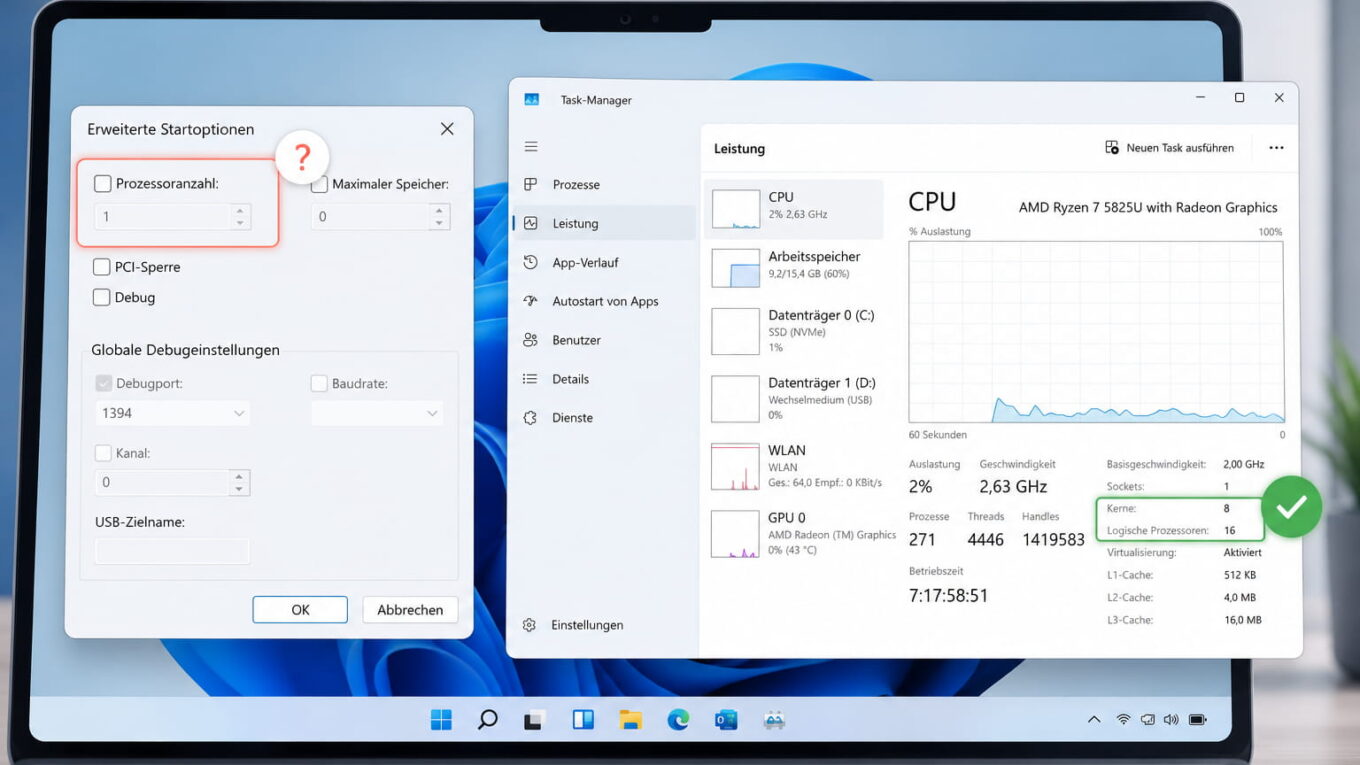1360x765 pixels.
Task: Go to Autostart von Apps
Action: coord(604,301)
